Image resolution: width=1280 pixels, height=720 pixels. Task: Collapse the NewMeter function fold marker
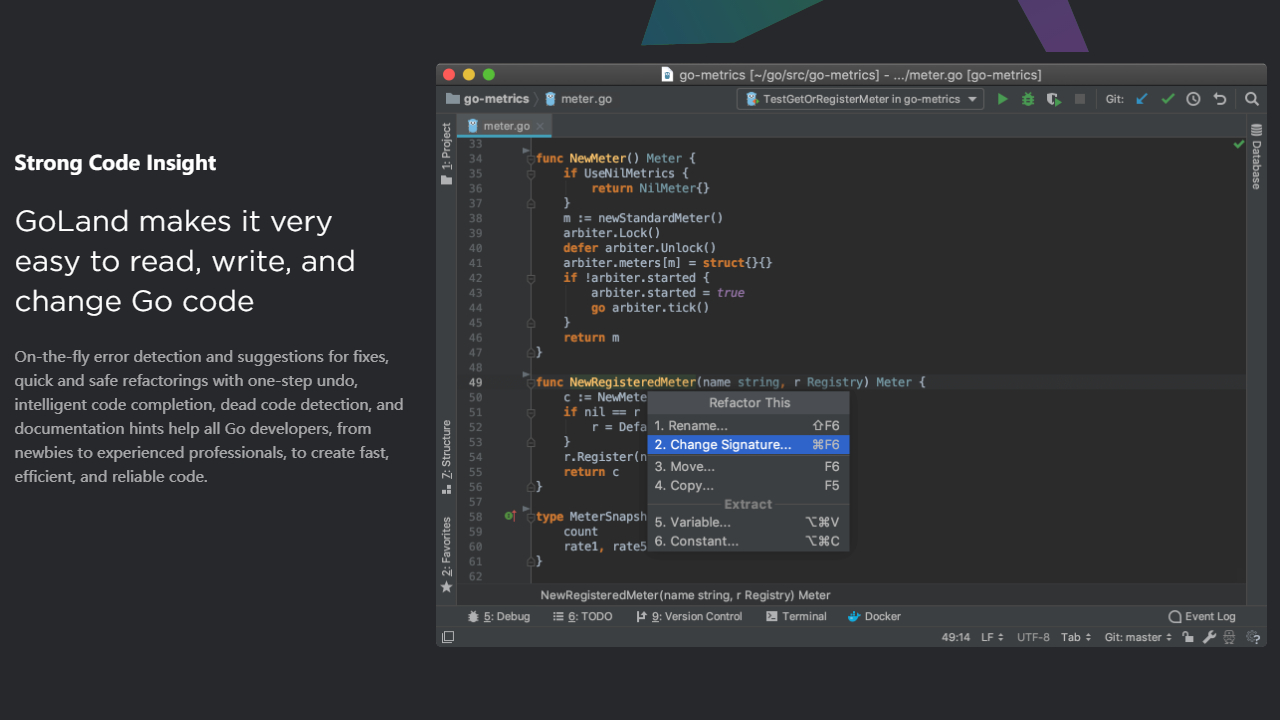point(530,158)
